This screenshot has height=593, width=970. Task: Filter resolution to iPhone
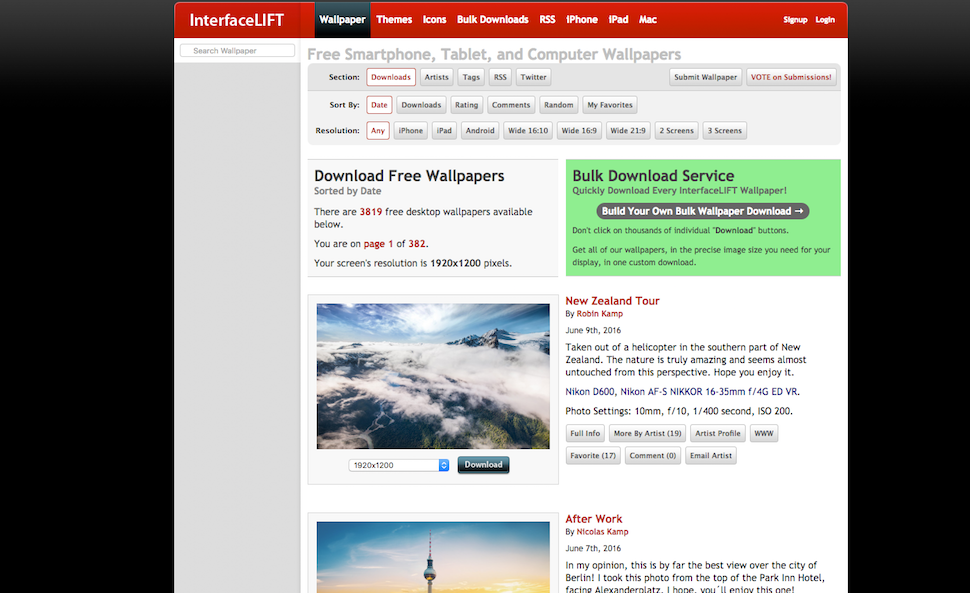(411, 130)
